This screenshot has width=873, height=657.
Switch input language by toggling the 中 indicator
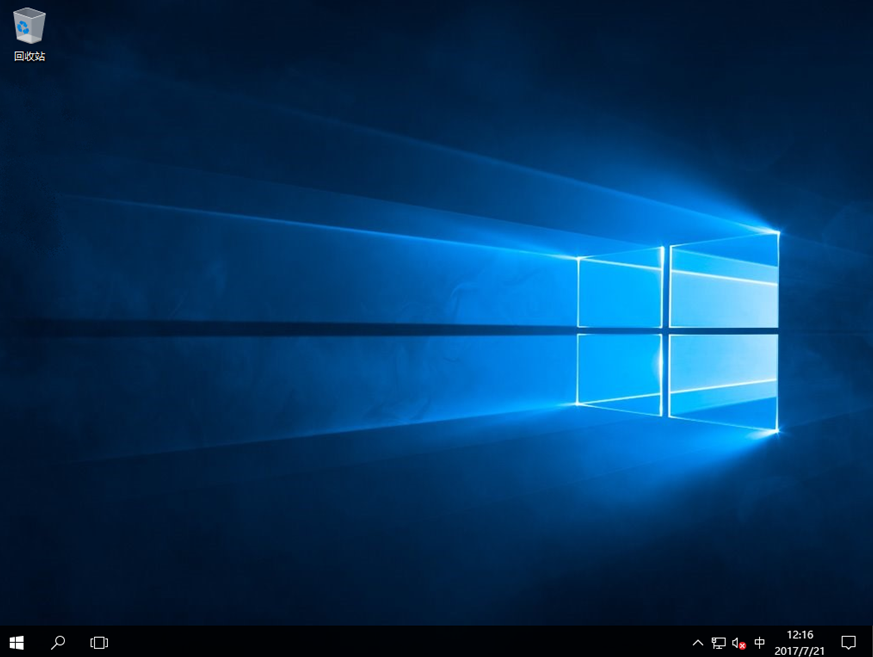(761, 643)
